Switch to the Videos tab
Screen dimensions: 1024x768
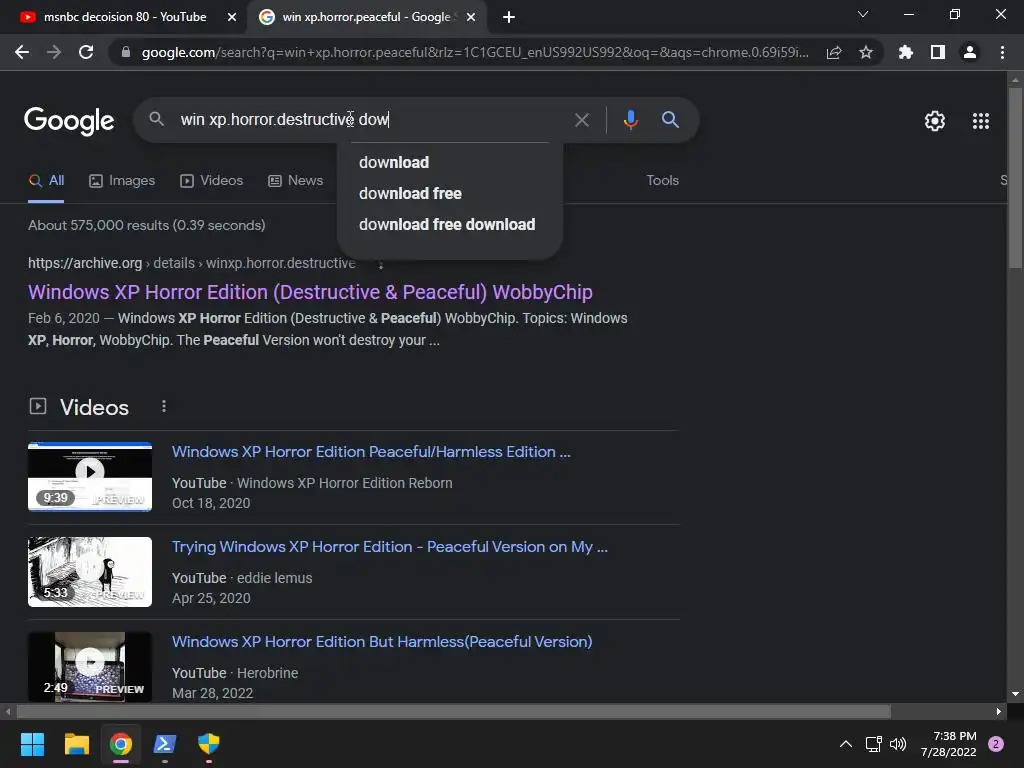212,181
